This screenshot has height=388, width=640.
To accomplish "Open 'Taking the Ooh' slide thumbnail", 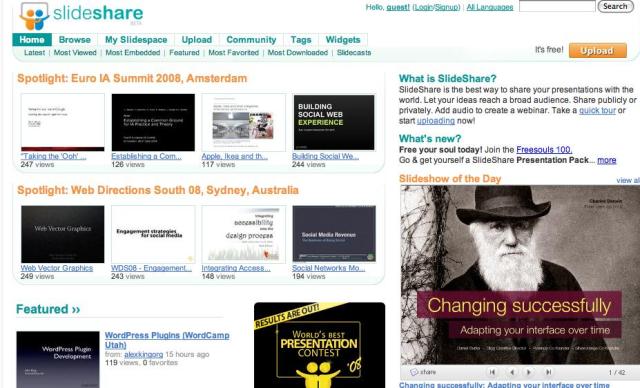I will (x=62, y=122).
